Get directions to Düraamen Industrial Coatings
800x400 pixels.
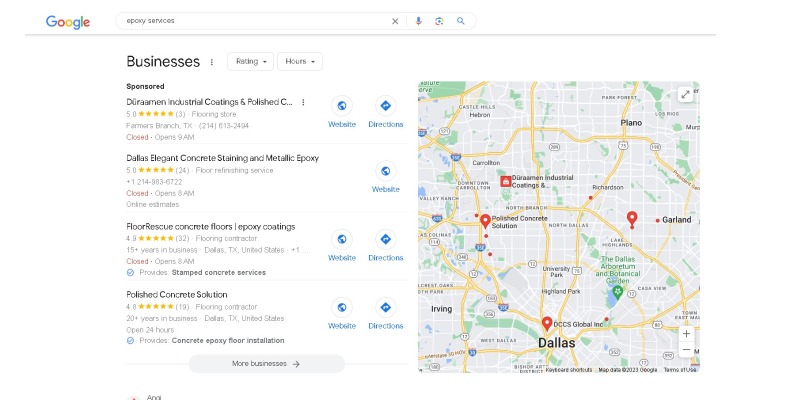pyautogui.click(x=386, y=106)
